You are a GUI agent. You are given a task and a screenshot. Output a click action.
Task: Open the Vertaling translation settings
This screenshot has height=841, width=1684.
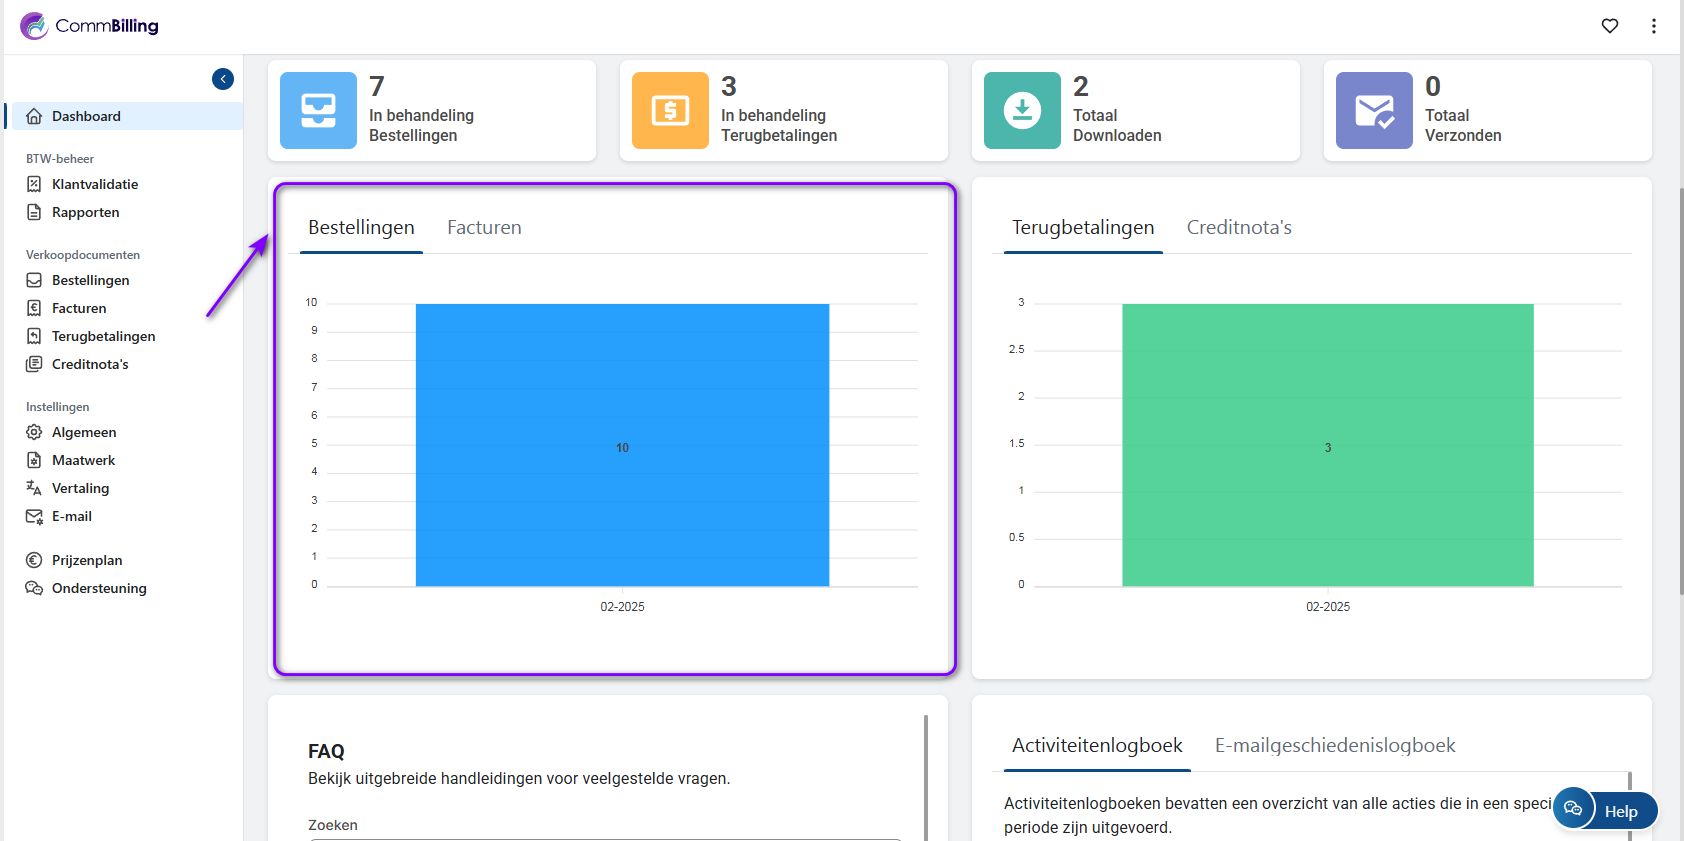80,488
